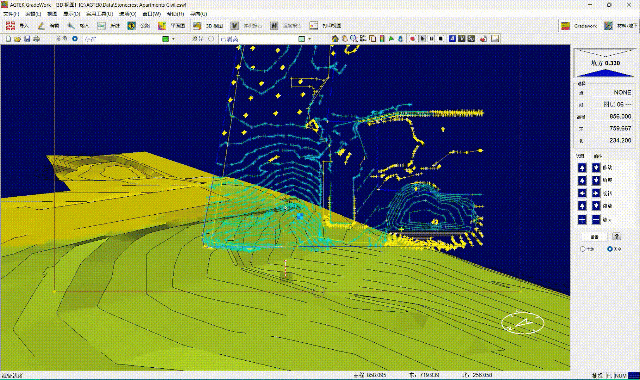The height and width of the screenshot is (380, 640).
Task: Open the 3D view toolbar button
Action: coord(209,26)
